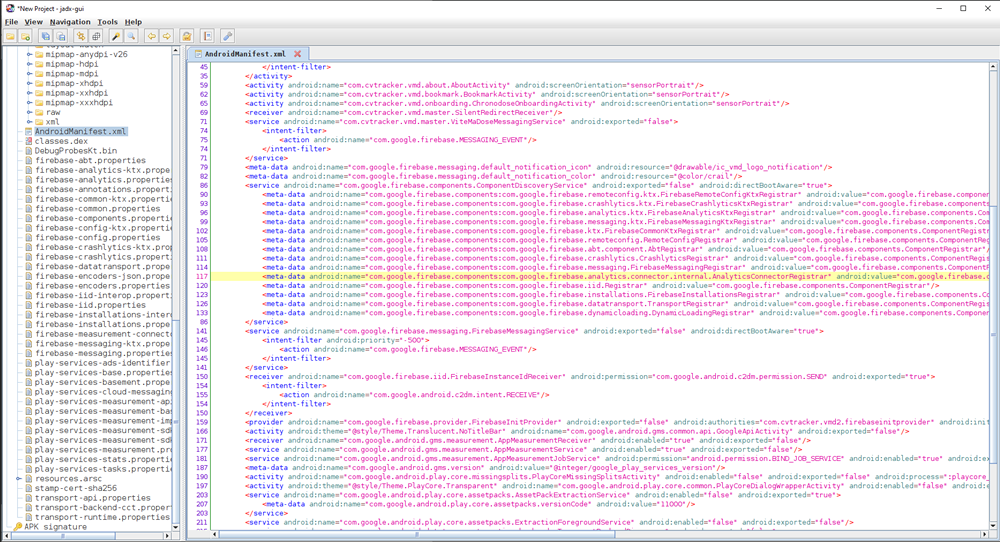The image size is (1000, 542).
Task: Select classes.dex in the tree
Action: click(61, 141)
